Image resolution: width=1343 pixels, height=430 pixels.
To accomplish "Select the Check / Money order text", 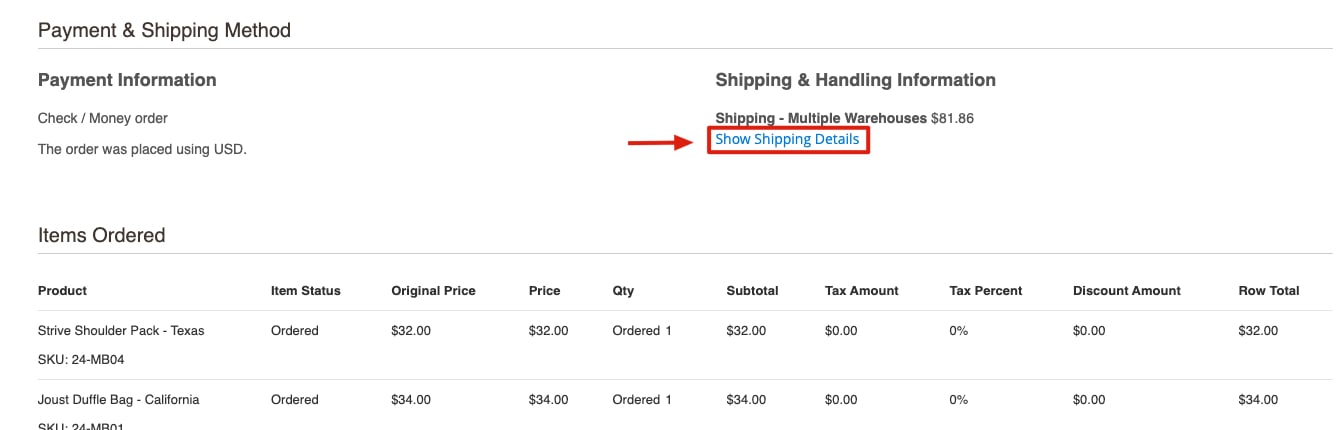I will [x=103, y=118].
